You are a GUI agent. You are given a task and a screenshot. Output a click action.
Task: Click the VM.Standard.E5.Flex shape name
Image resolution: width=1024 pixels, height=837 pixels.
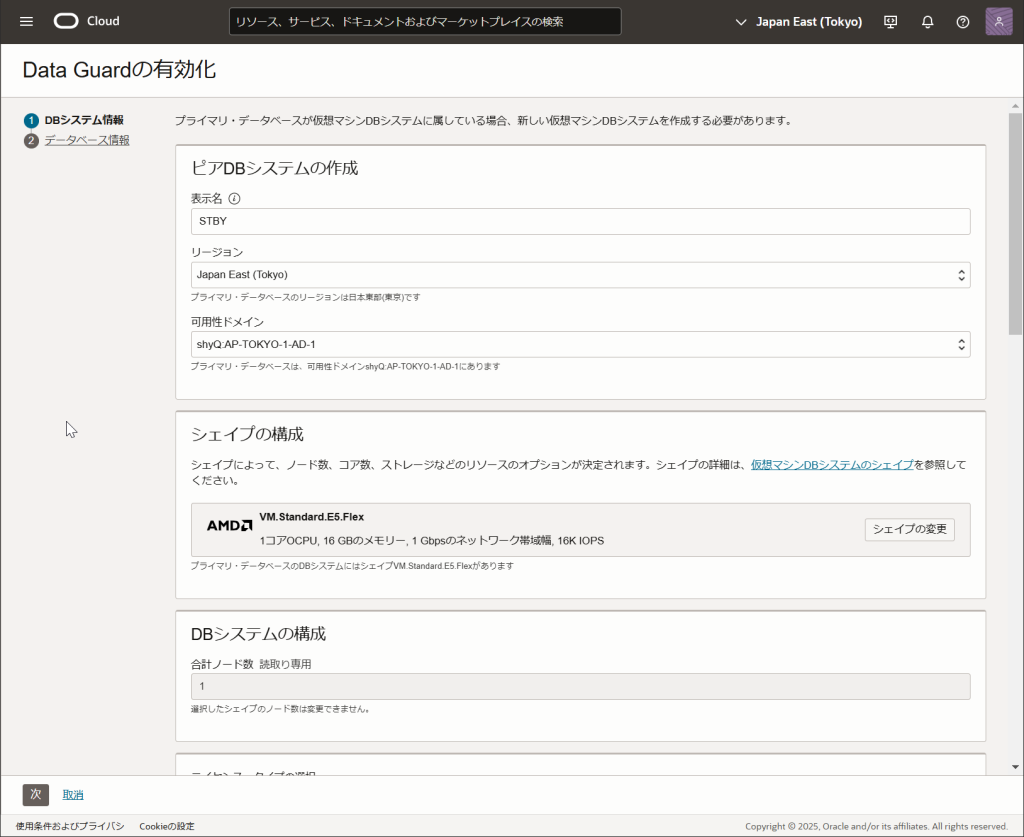(312, 516)
